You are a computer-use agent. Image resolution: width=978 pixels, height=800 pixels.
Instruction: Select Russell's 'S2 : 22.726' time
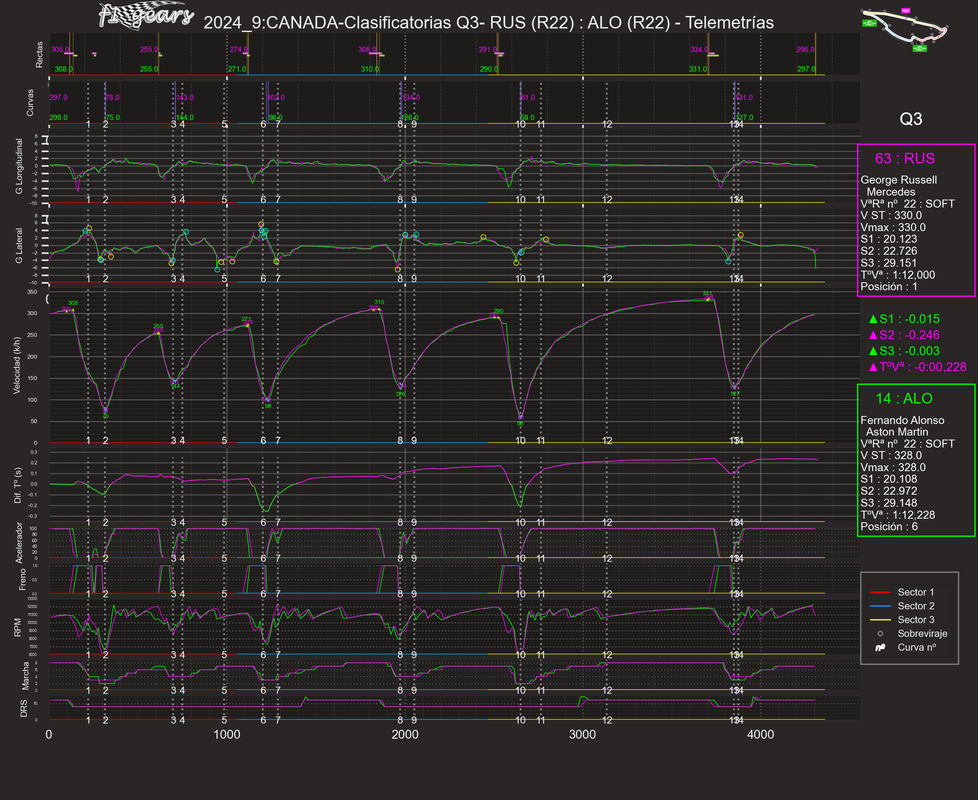point(888,251)
